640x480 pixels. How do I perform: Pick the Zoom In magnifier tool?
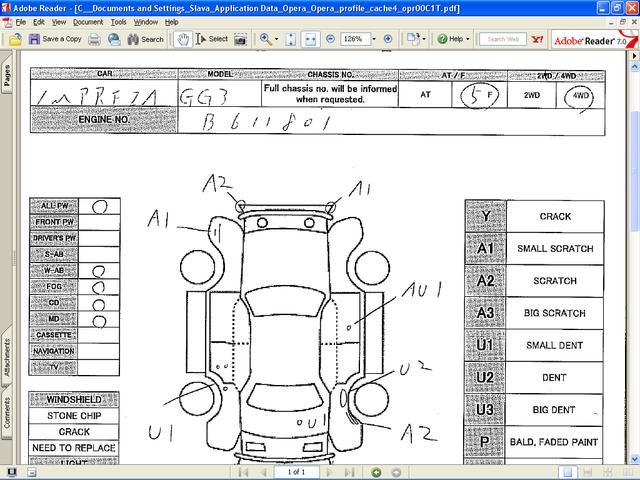[265, 39]
